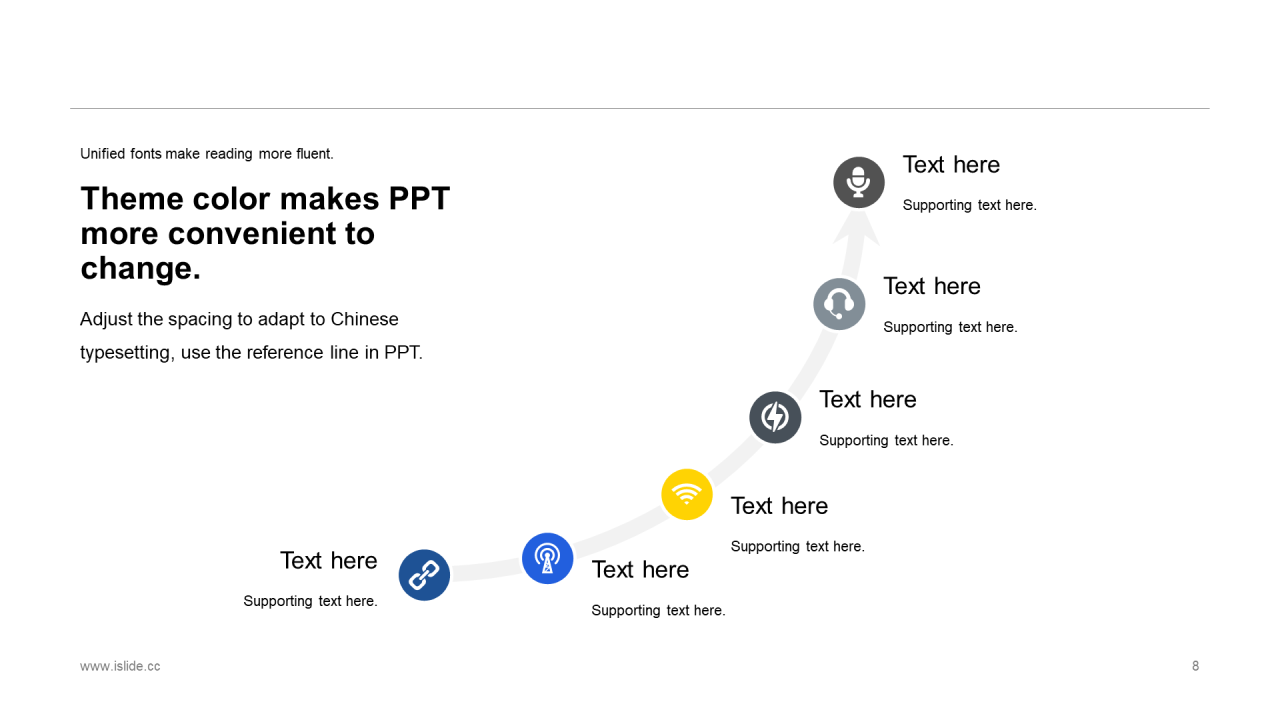The image size is (1280, 720).
Task: Click the "Adjust the spacing" paragraph text
Action: pos(252,336)
